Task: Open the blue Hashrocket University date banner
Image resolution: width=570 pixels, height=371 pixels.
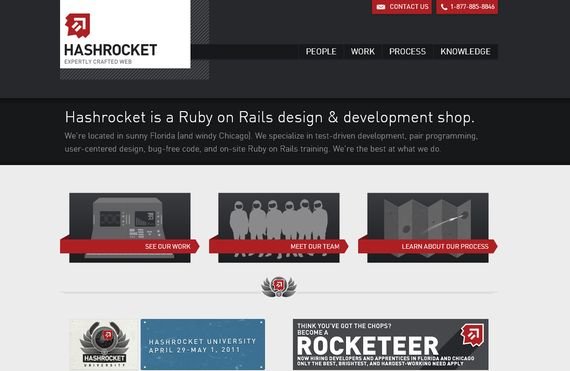Action: coord(203,344)
